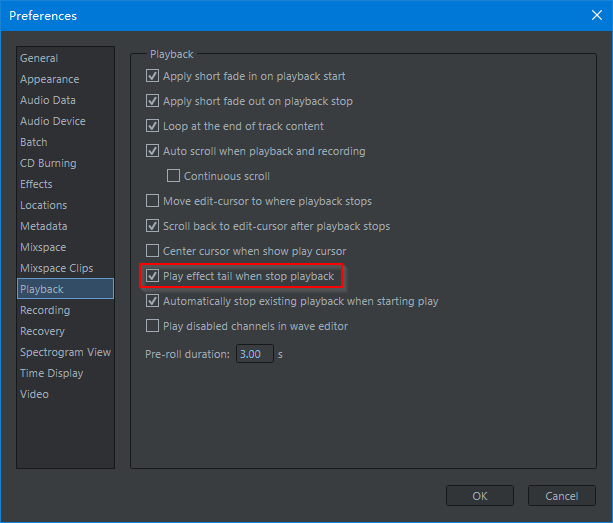Viewport: 613px width, 523px height.
Task: Dismiss the dialog with Cancel
Action: 562,496
